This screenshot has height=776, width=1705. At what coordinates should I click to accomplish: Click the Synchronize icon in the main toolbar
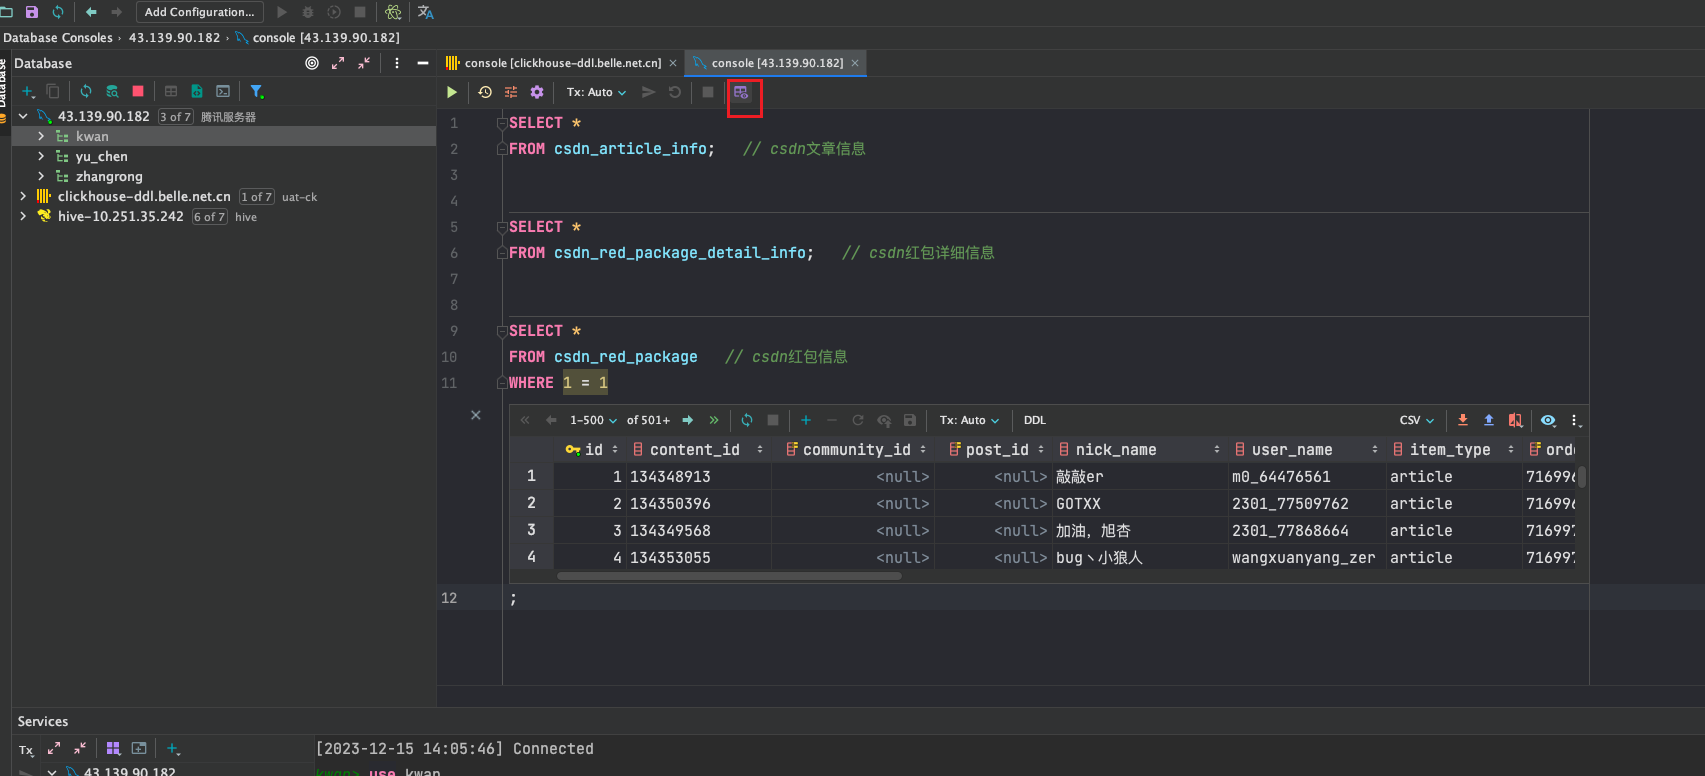pyautogui.click(x=58, y=12)
